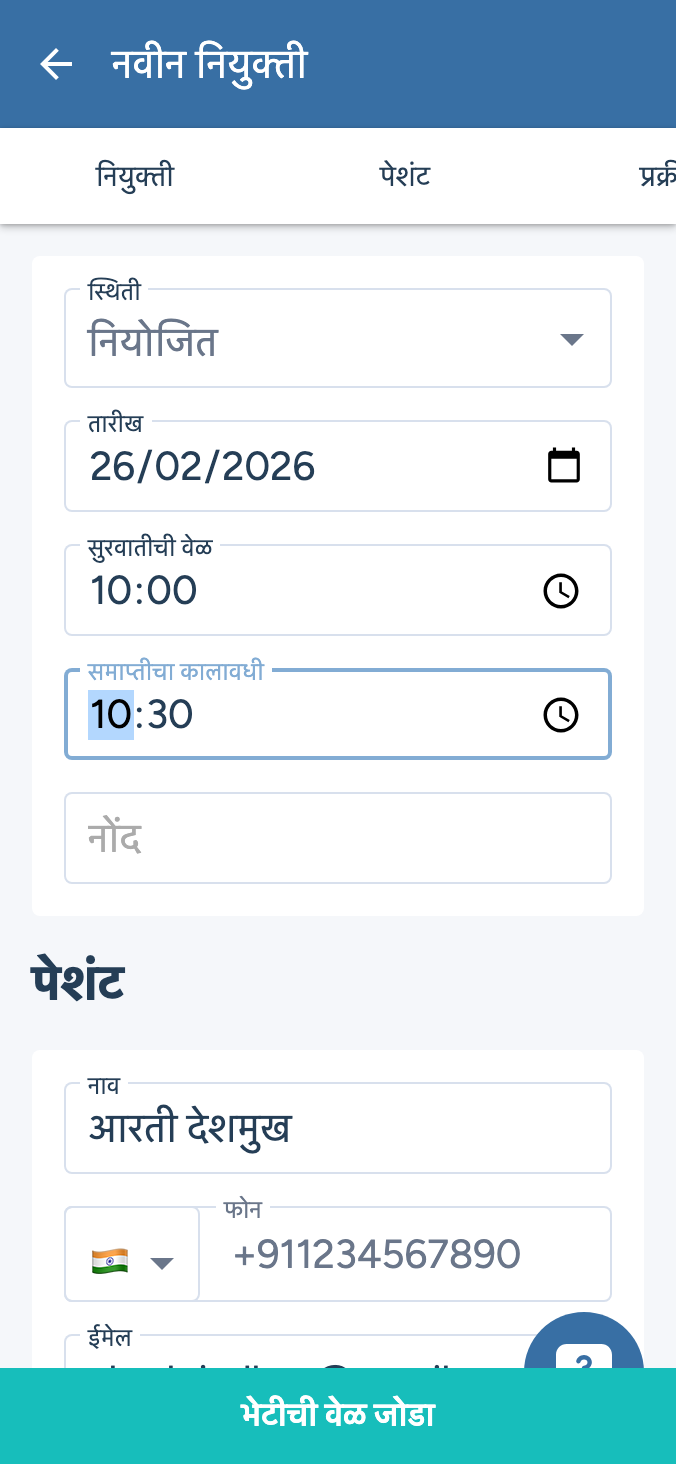Focus the नाव name field

coord(338,1128)
